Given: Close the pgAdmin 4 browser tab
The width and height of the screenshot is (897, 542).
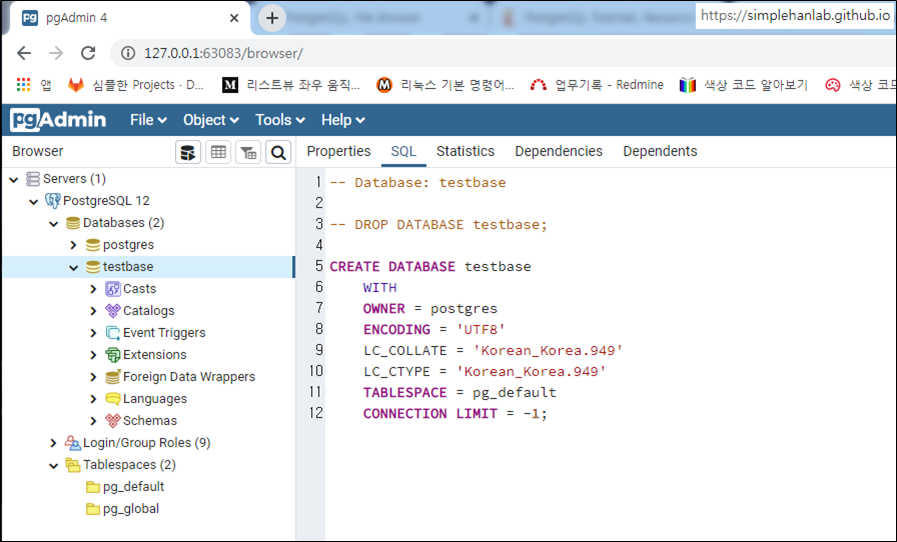Looking at the screenshot, I should click(234, 18).
